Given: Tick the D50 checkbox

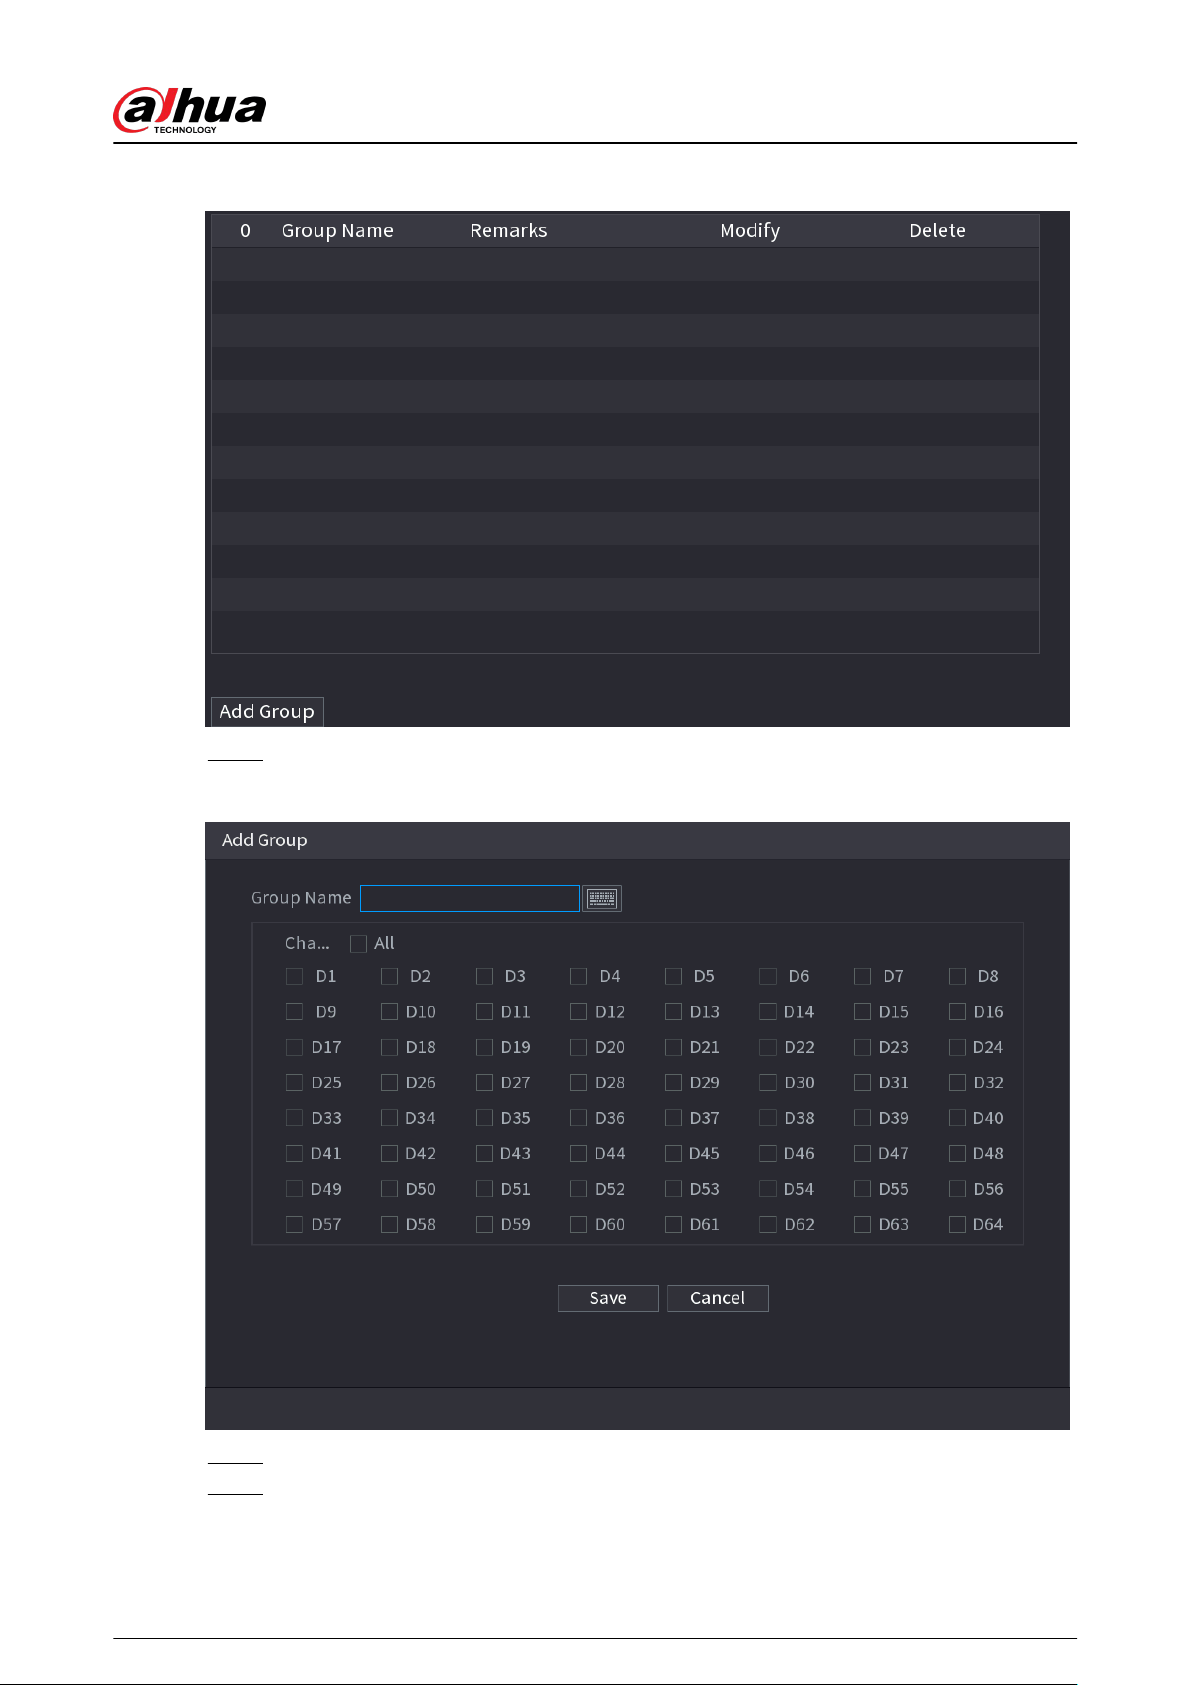Looking at the screenshot, I should (x=389, y=1189).
